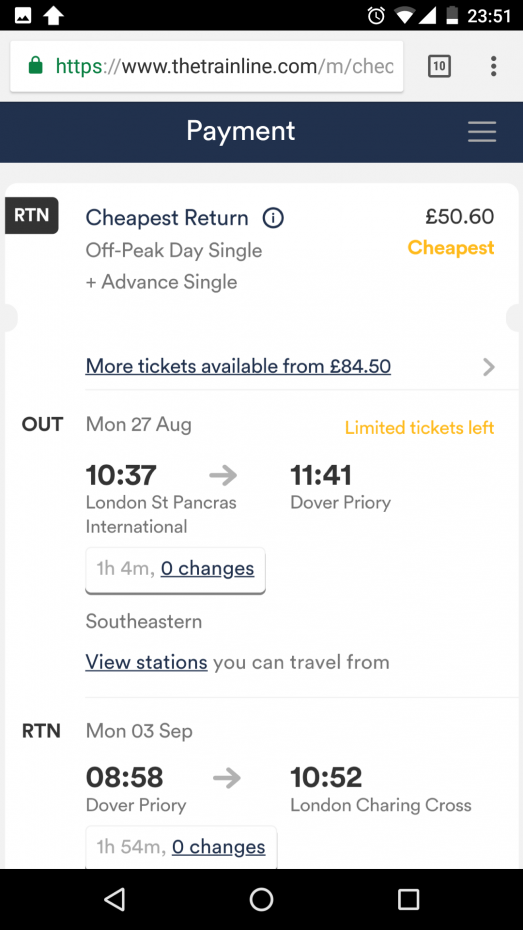This screenshot has height=930, width=523.
Task: Open the hamburger menu in Payment header
Action: (x=481, y=131)
